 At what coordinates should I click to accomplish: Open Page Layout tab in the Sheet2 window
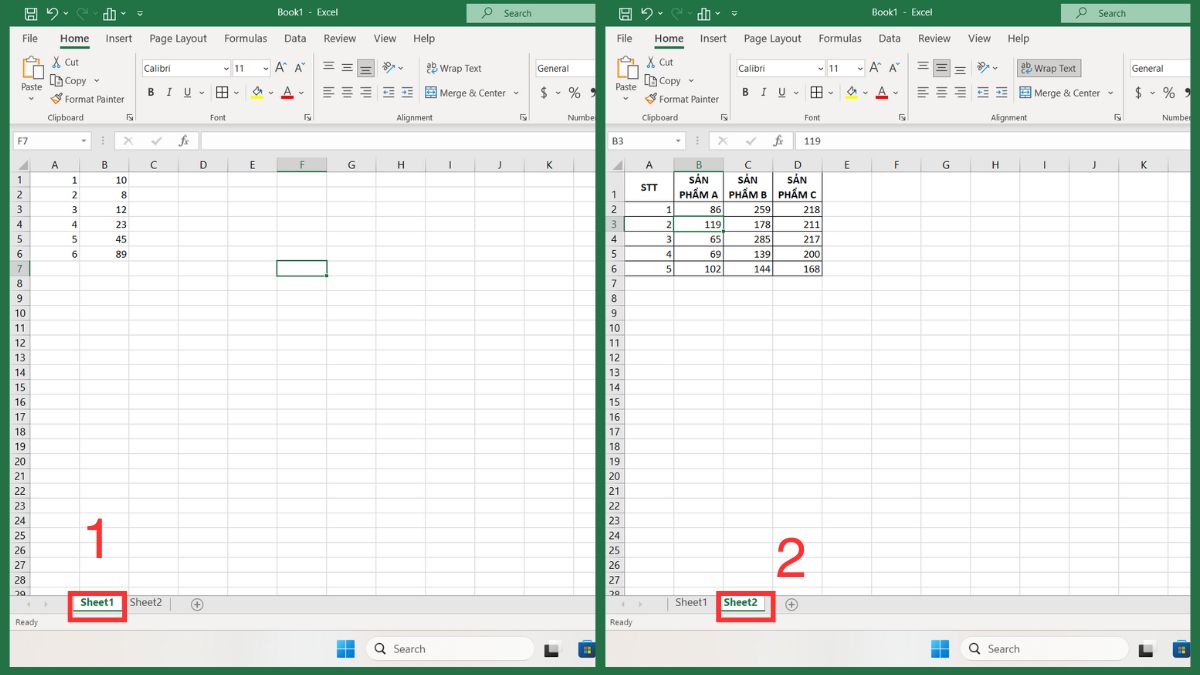point(772,39)
